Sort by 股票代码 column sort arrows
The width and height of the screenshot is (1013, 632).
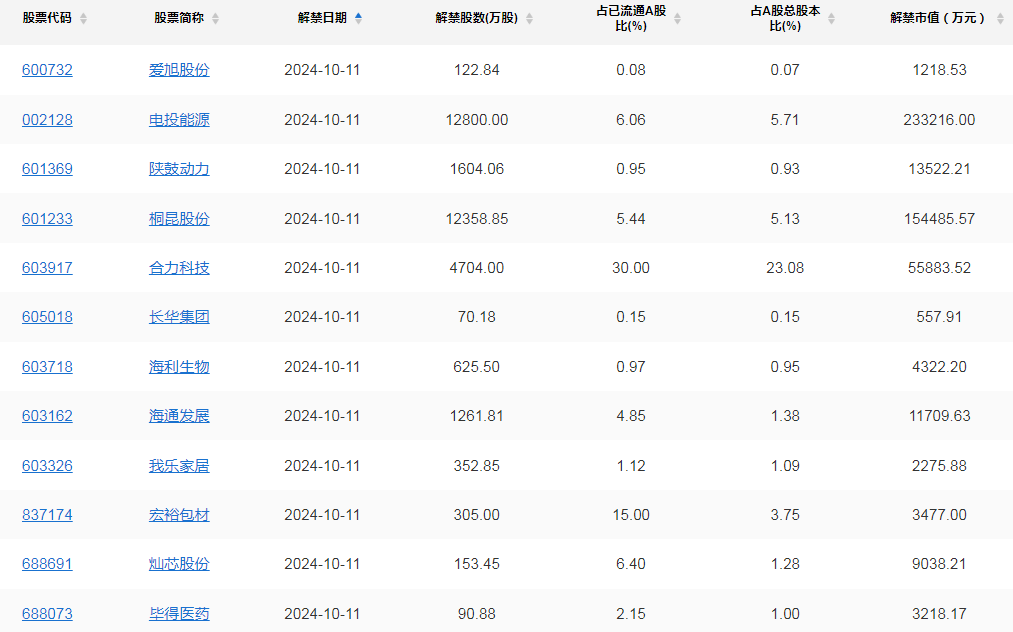(83, 19)
